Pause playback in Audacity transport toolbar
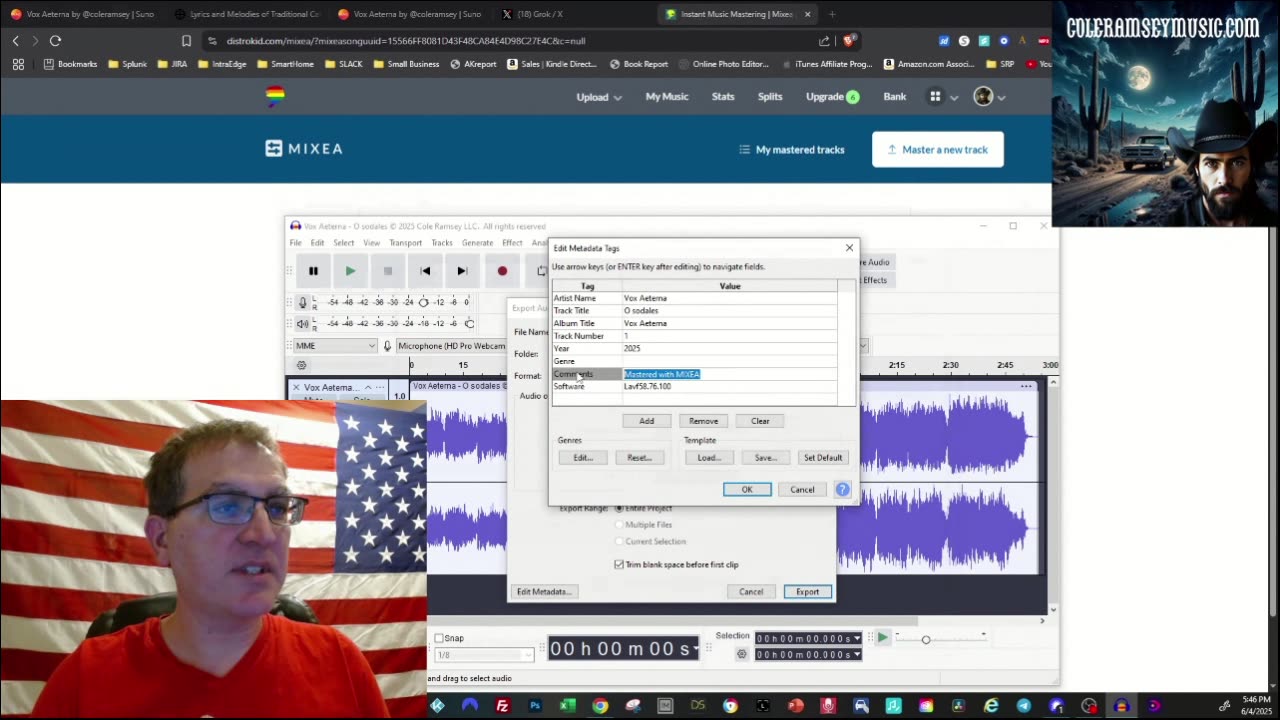 pyautogui.click(x=313, y=271)
